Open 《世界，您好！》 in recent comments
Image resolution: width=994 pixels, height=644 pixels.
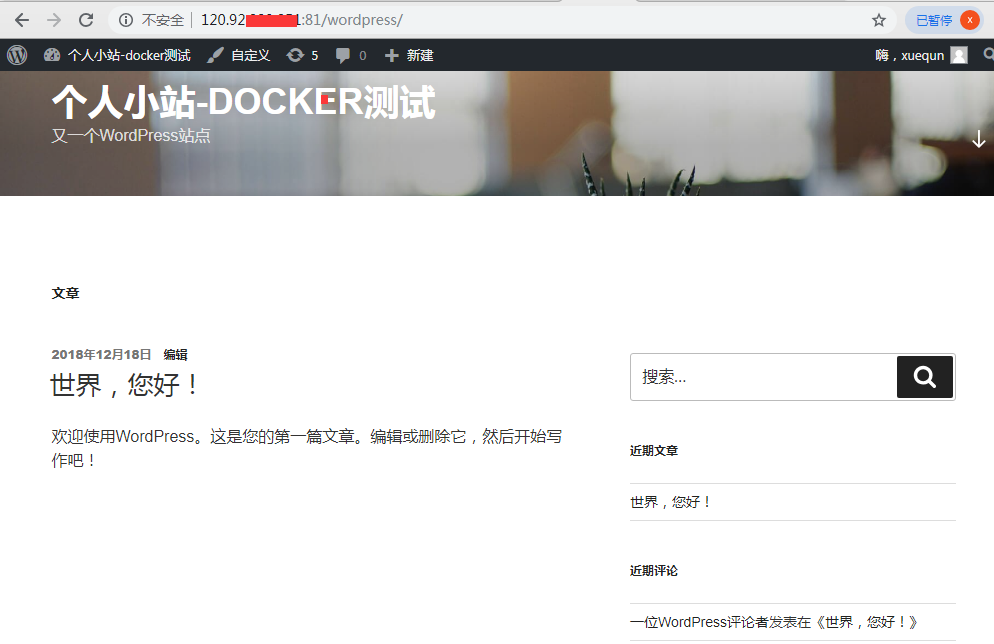click(x=865, y=622)
